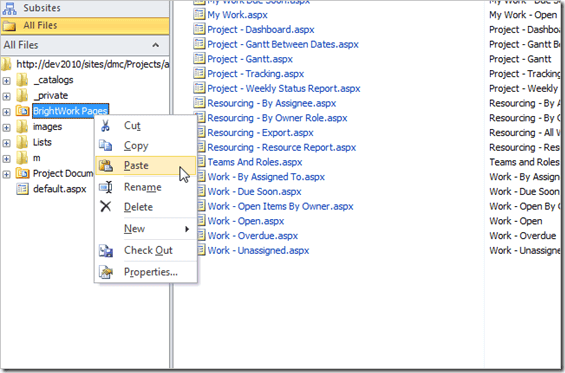Click the 'Project - Gantt' title cell
This screenshot has height=373, width=565.
[x=520, y=59]
